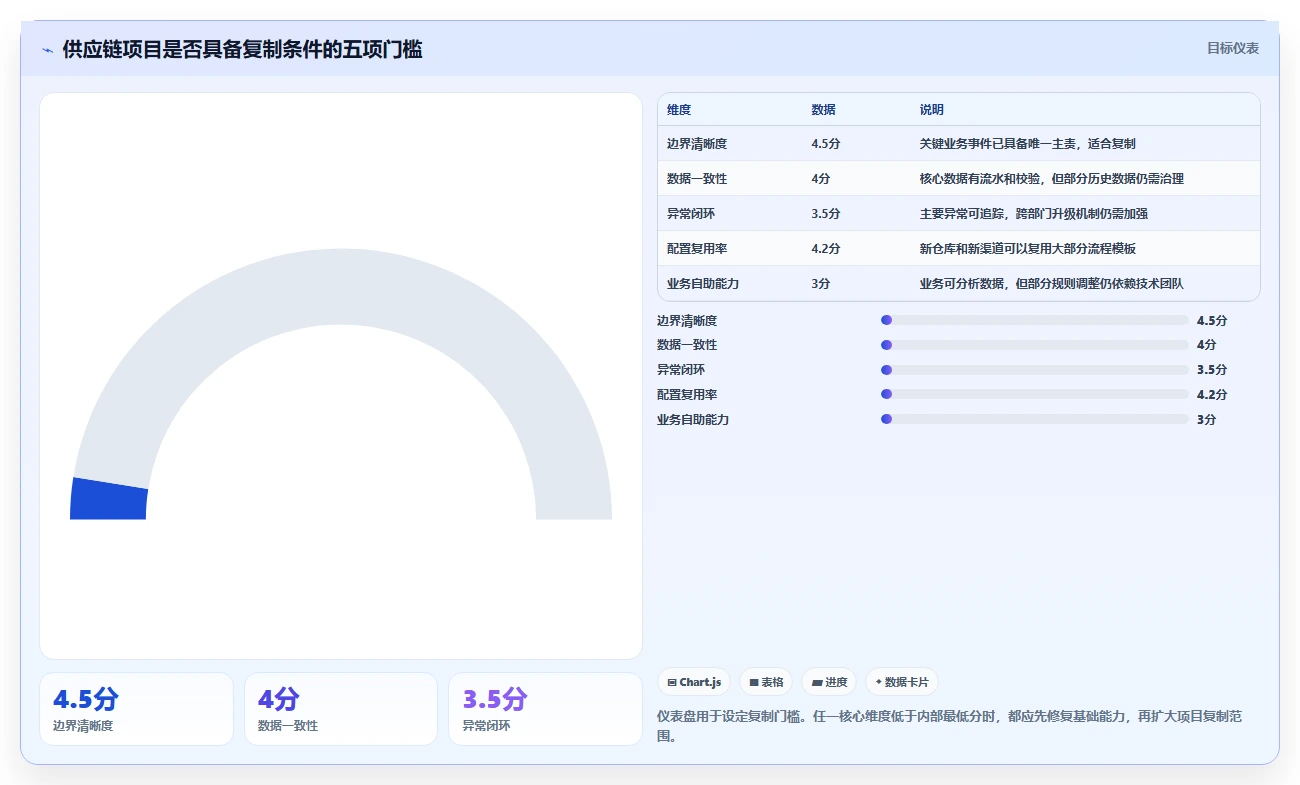The image size is (1300, 785).
Task: Click the 3.5分 异常闭环 data card
Action: click(545, 709)
